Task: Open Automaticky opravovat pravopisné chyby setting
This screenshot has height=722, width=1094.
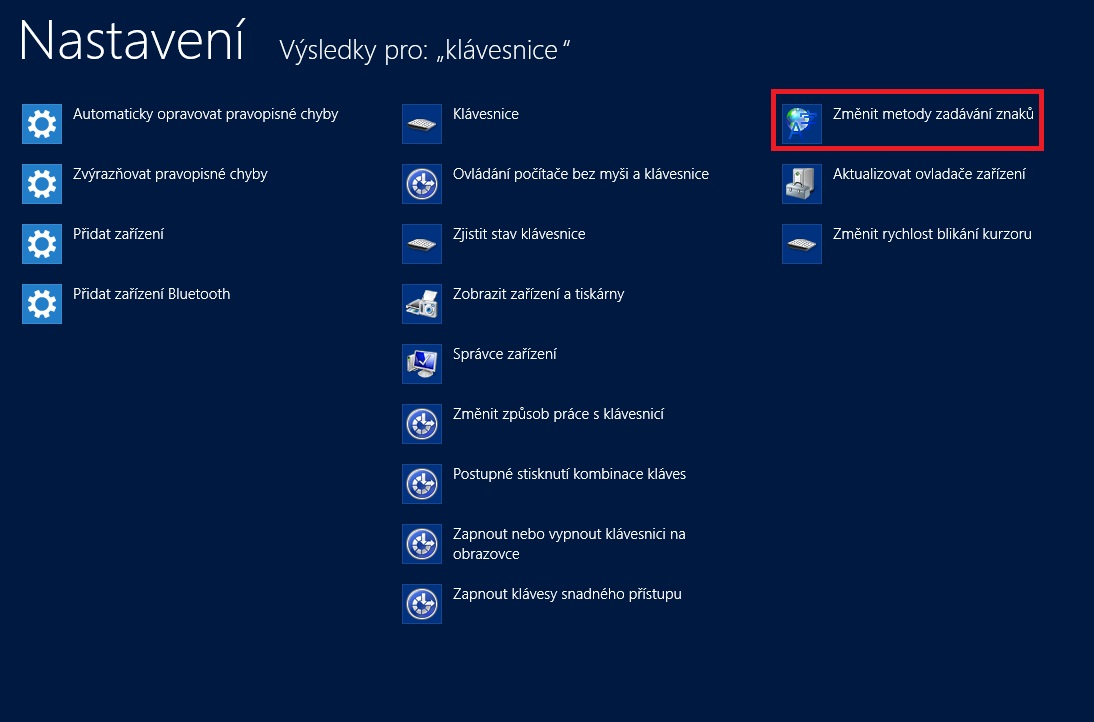Action: pyautogui.click(x=205, y=114)
